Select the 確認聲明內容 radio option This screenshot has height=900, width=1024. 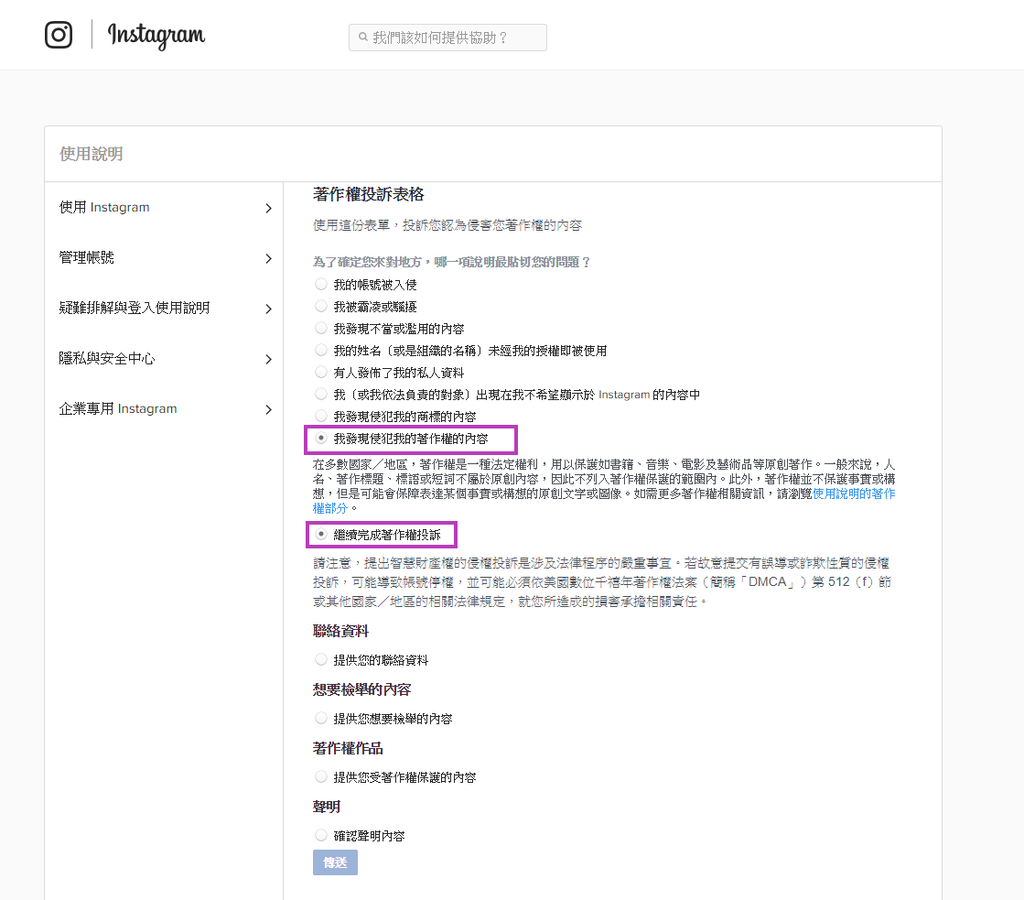321,835
